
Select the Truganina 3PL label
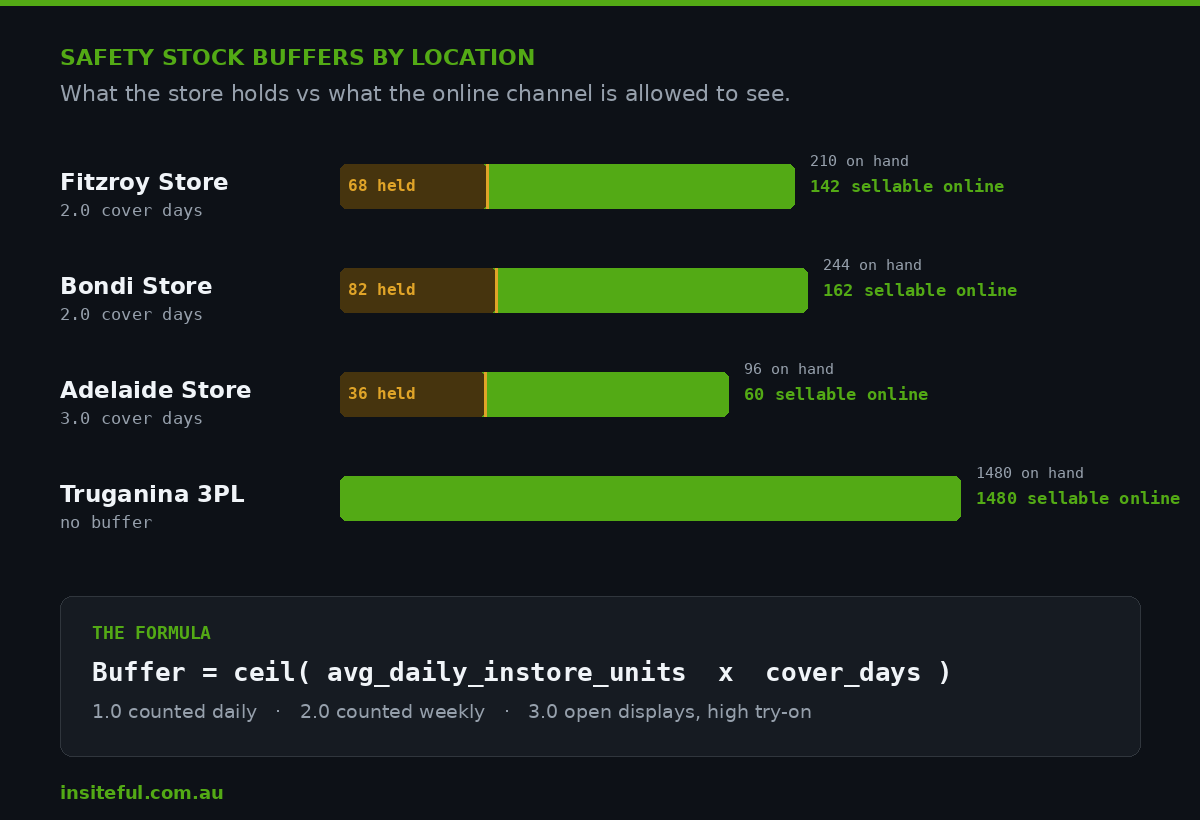(152, 495)
